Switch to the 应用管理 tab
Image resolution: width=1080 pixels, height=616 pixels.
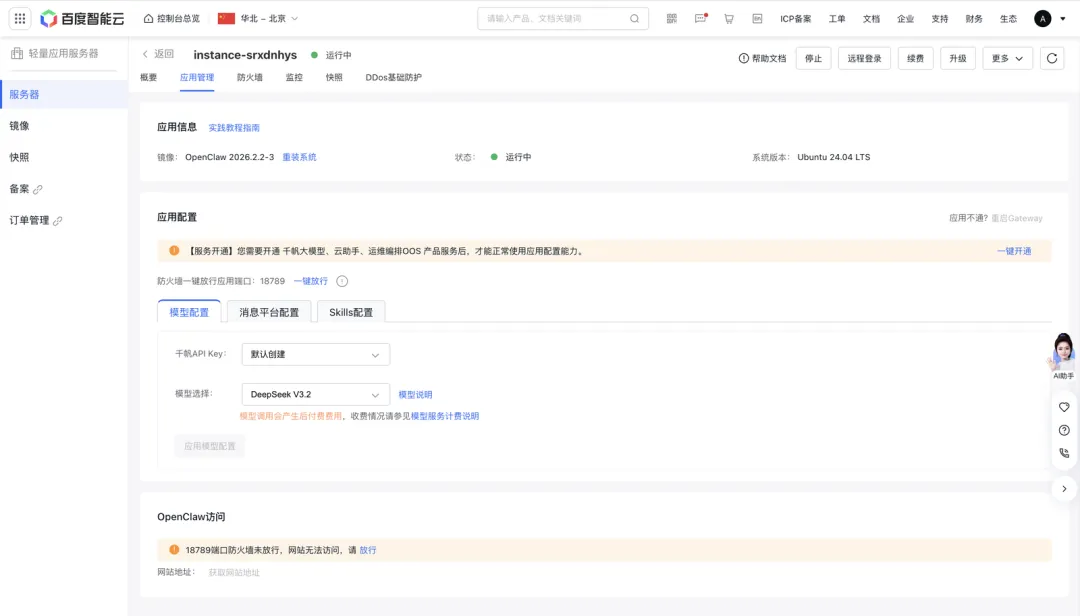197,77
